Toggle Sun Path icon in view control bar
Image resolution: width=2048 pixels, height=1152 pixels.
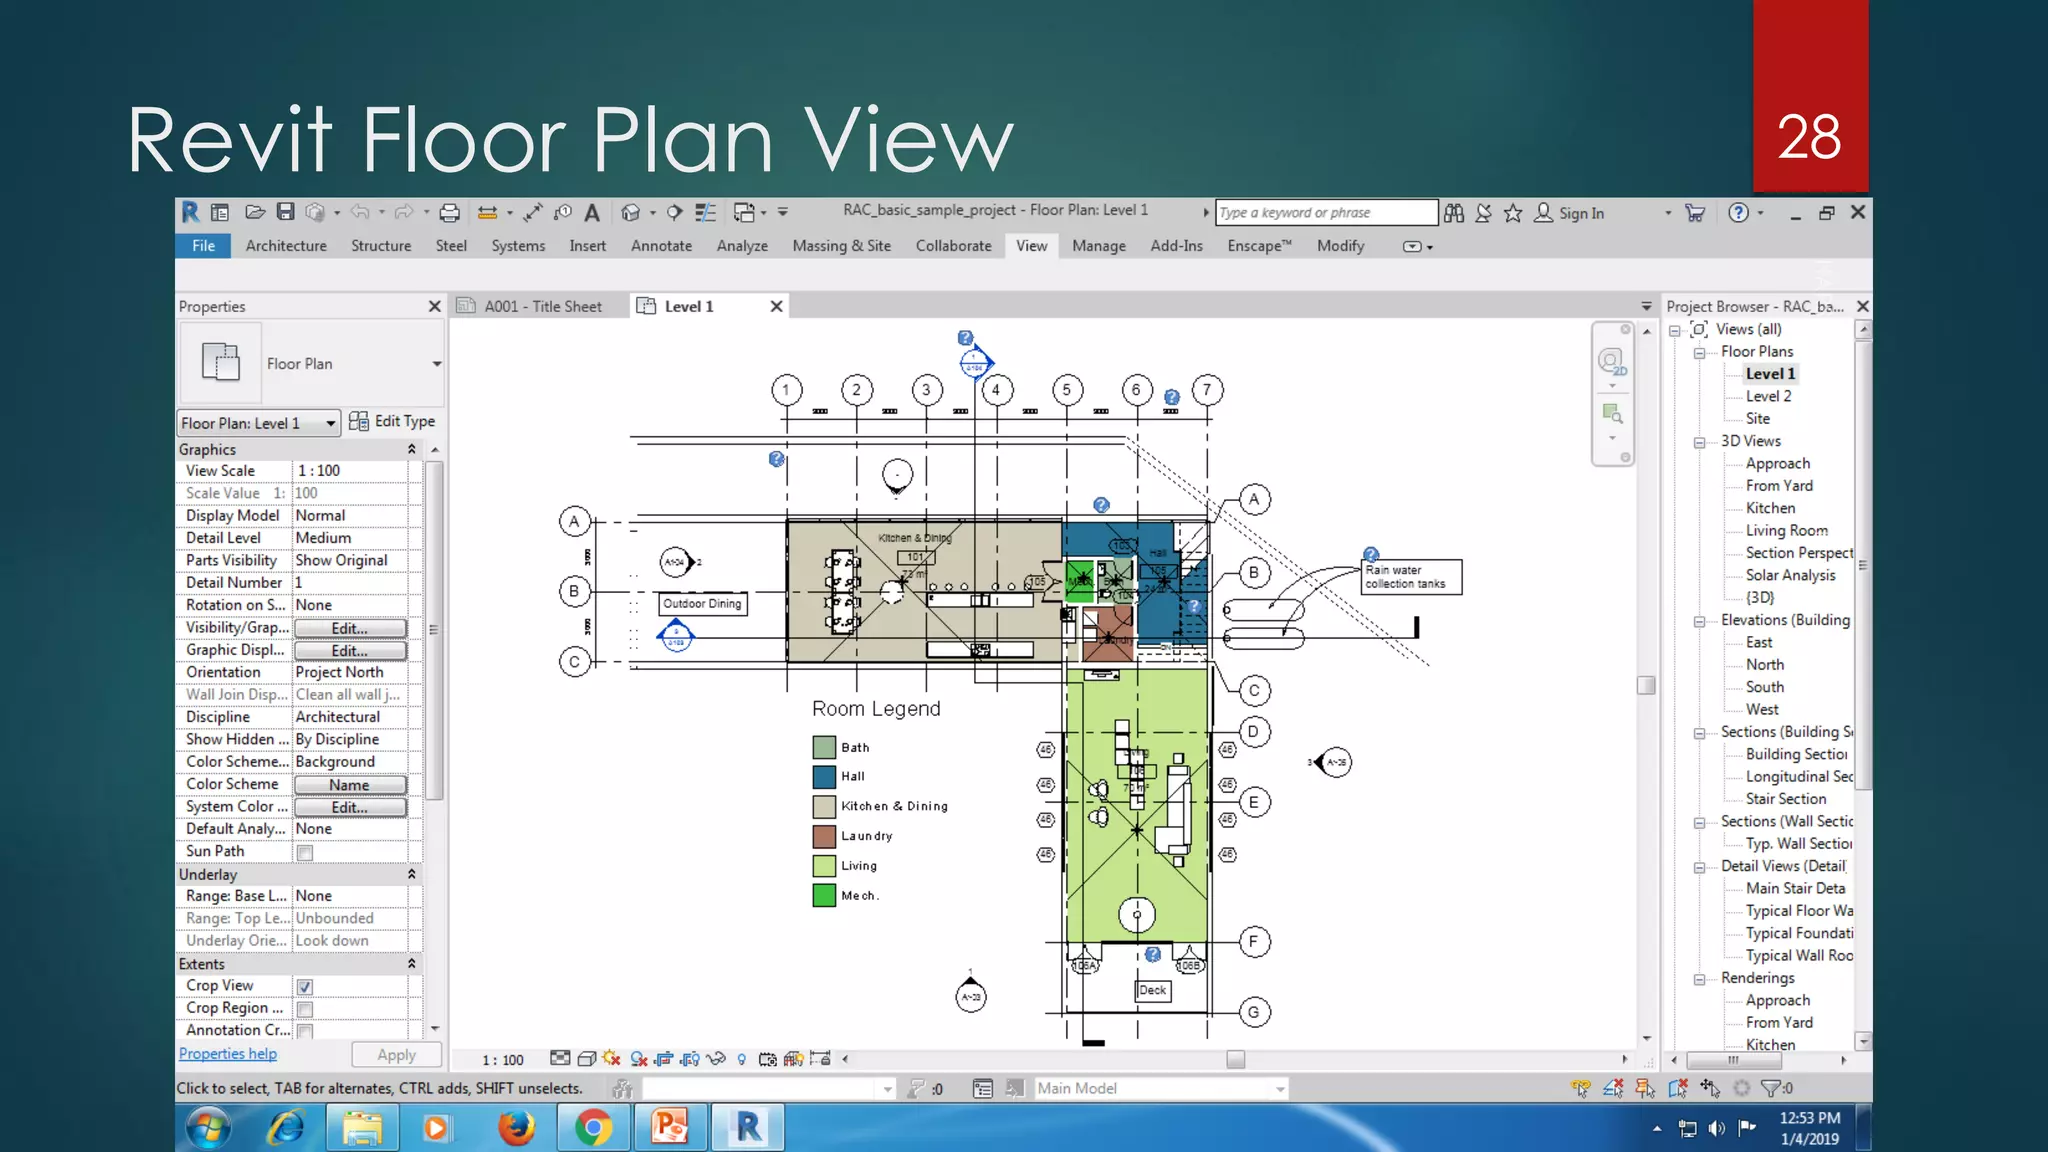612,1059
